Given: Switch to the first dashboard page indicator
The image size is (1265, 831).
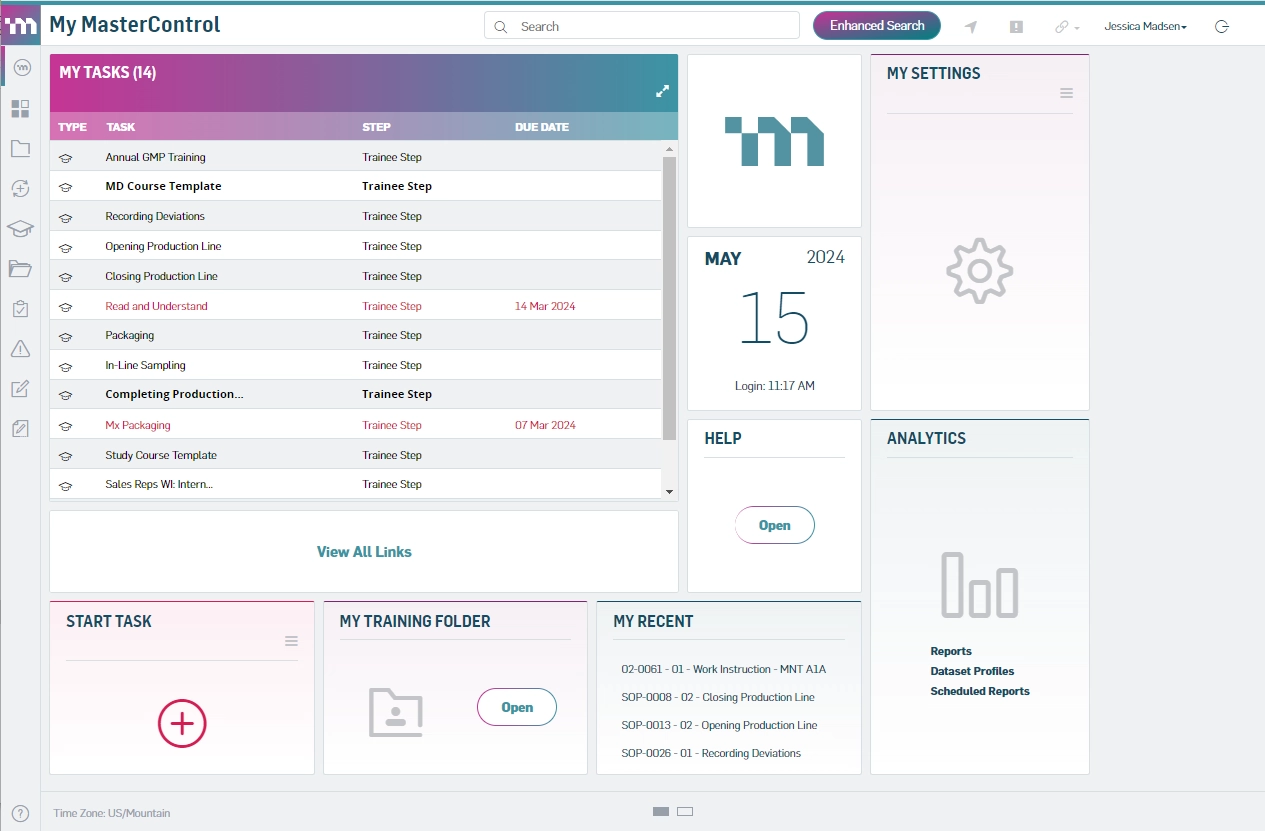Looking at the screenshot, I should pos(661,812).
